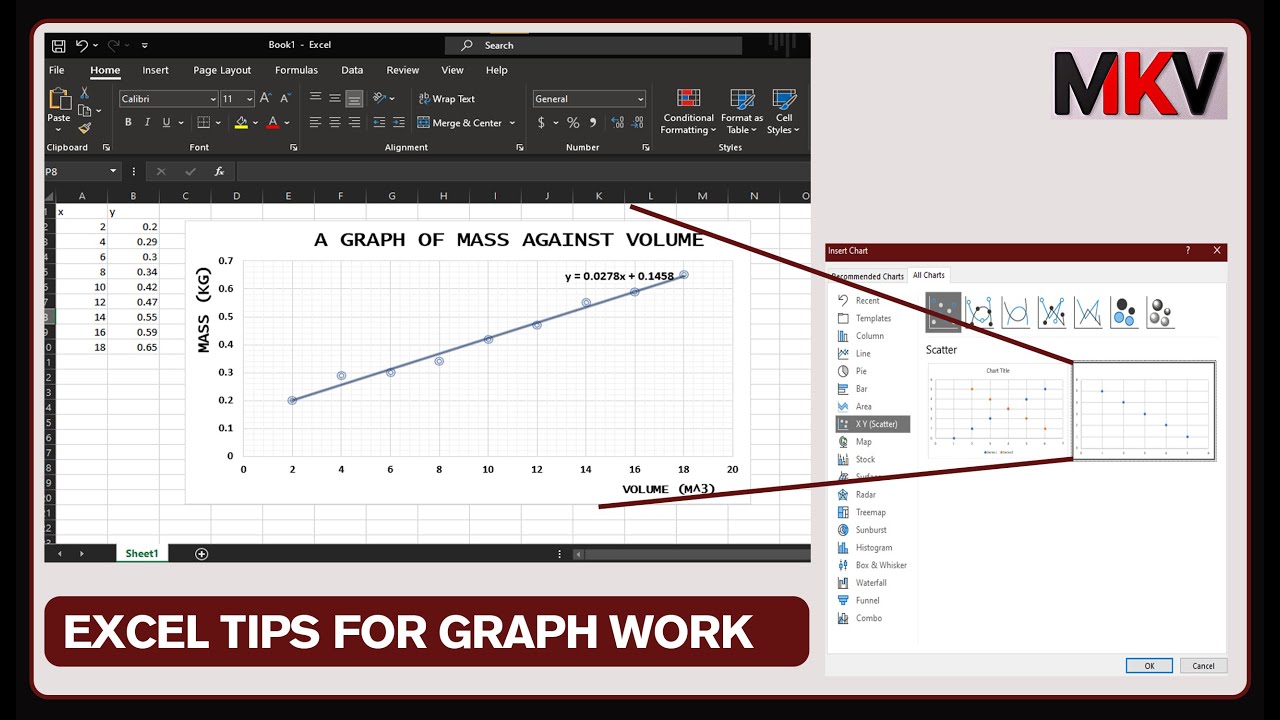Viewport: 1280px width, 720px height.
Task: Click Align Left icon in Alignment group
Action: click(315, 122)
